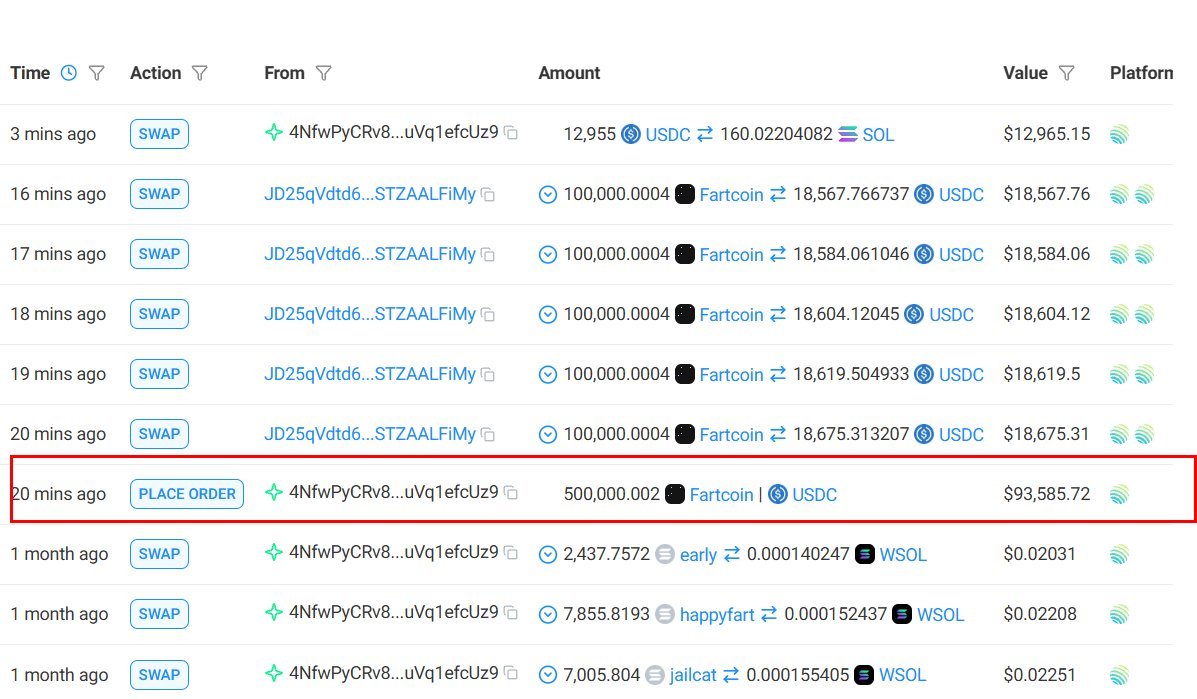Copy address in the 3 mins ago row
Screen dimensions: 1197x699
pyautogui.click(x=511, y=133)
